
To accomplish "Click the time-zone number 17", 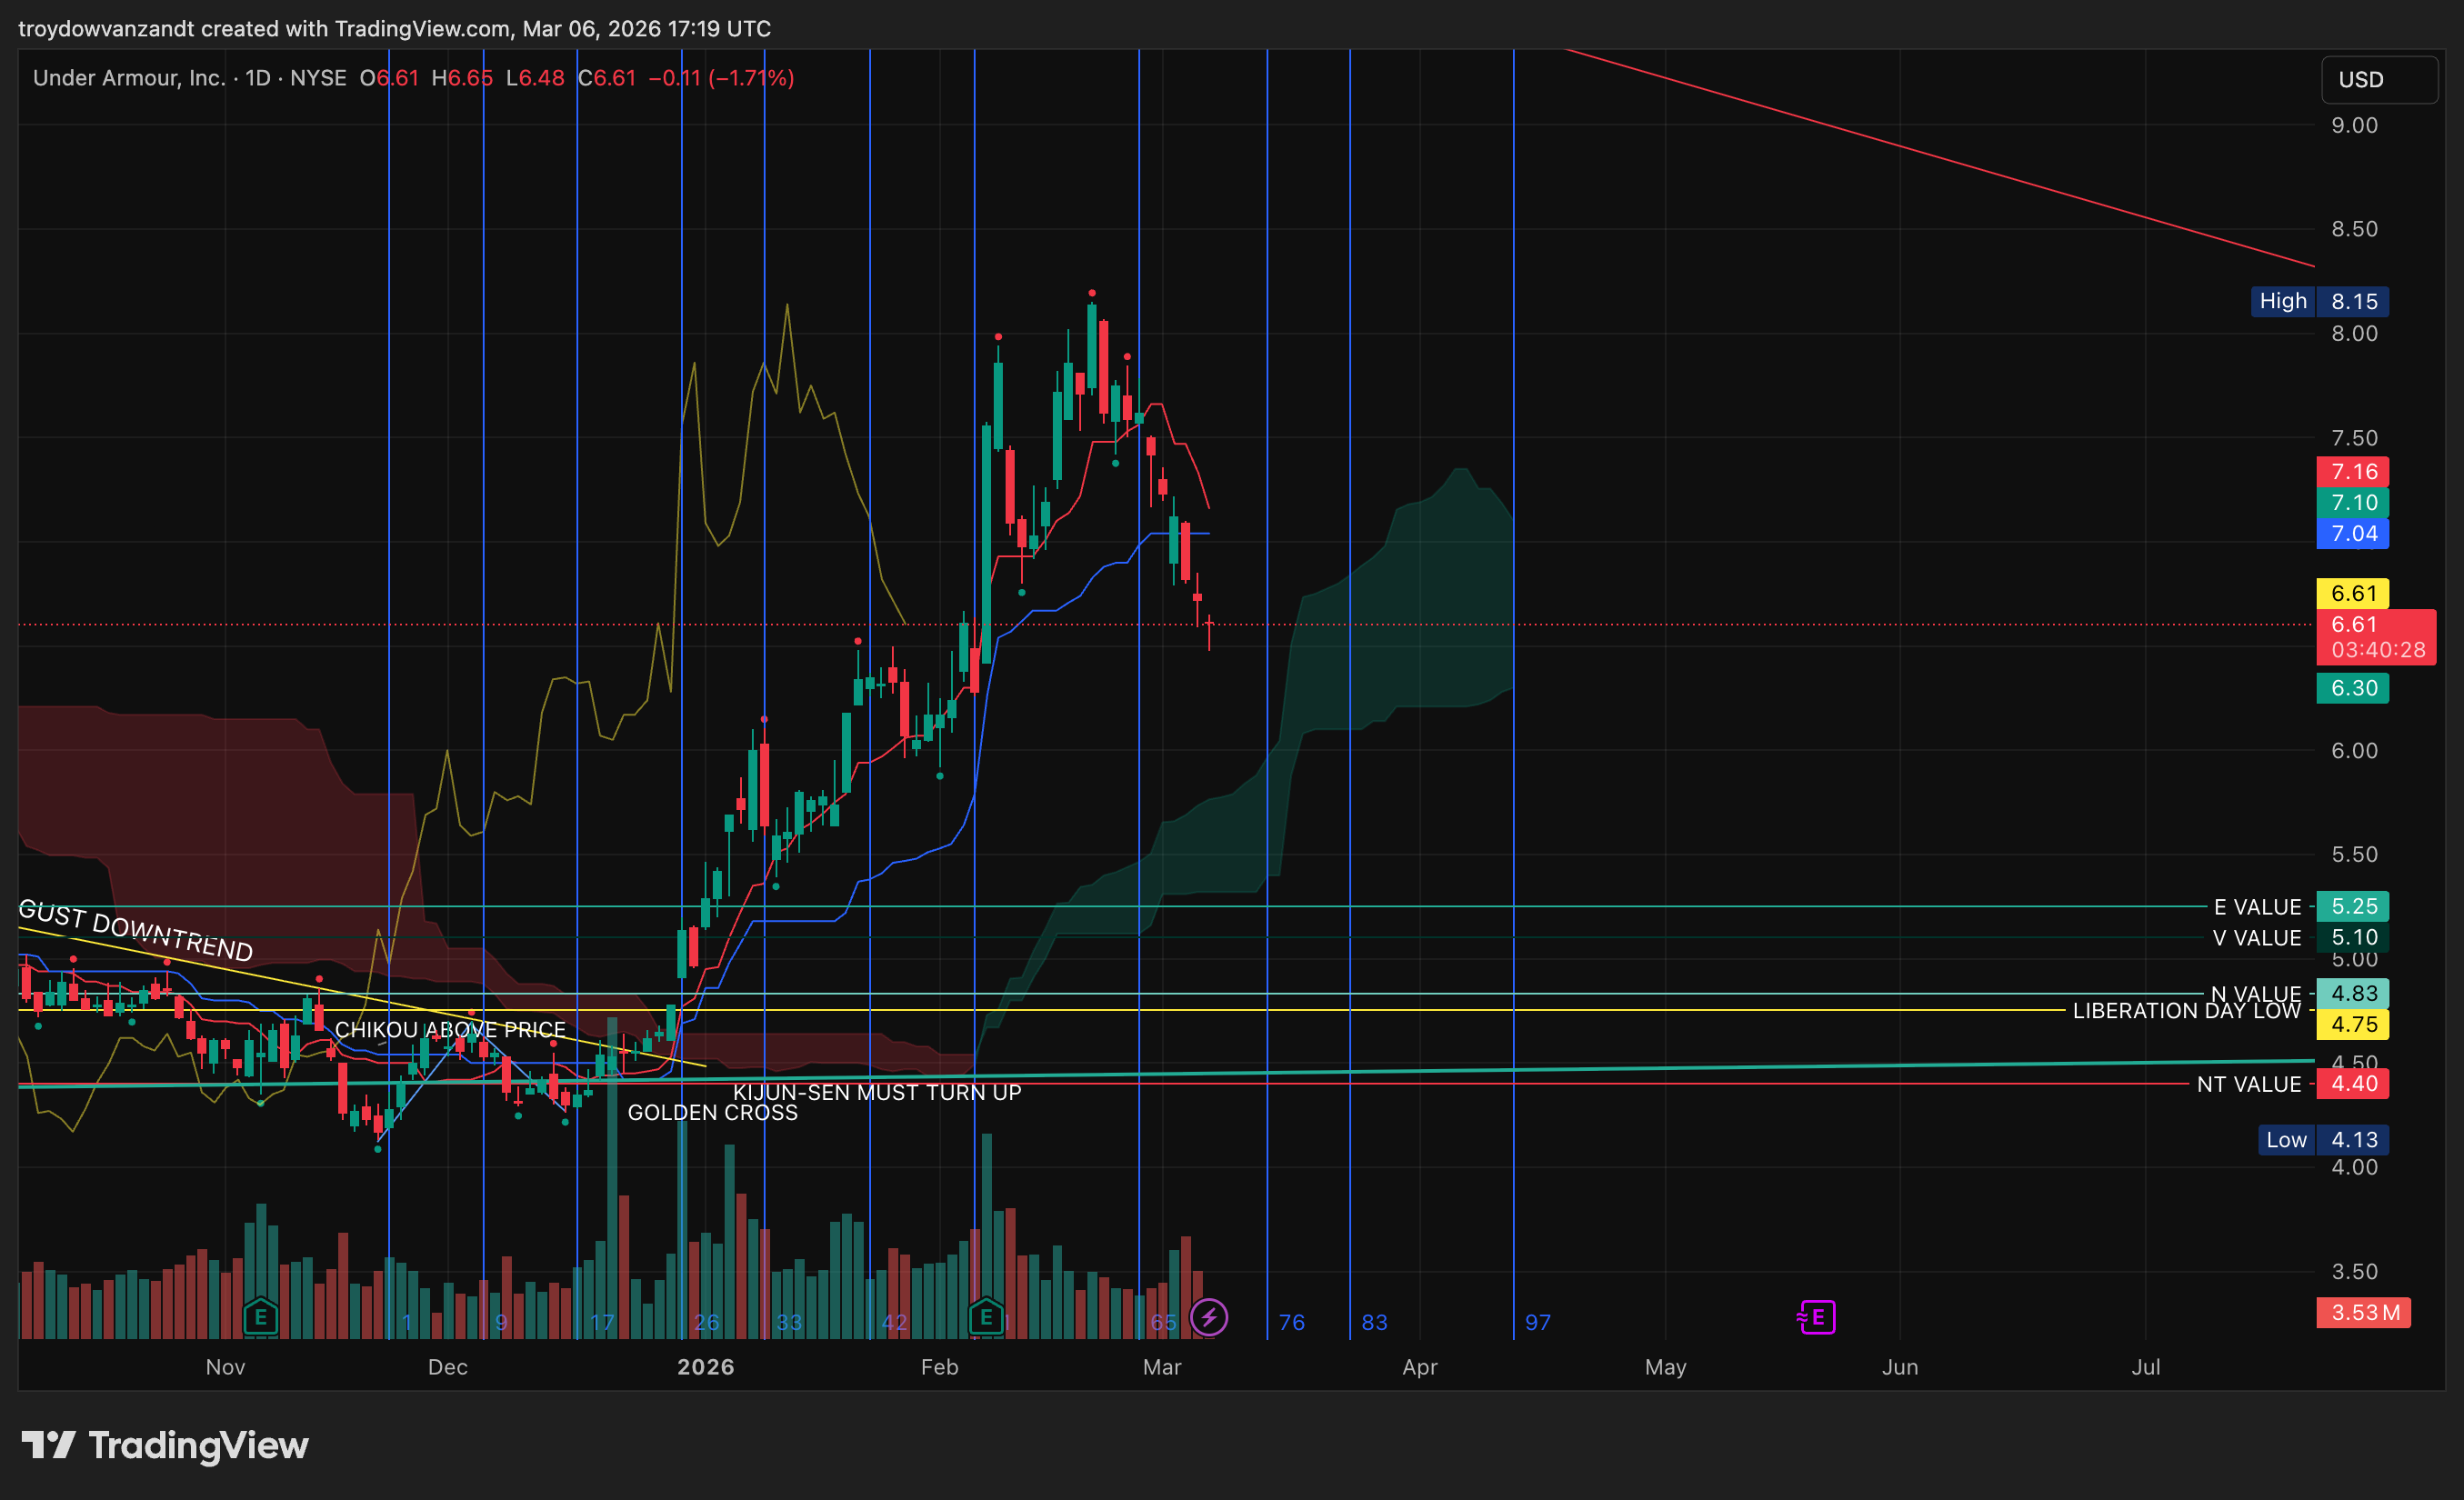I will (601, 1323).
